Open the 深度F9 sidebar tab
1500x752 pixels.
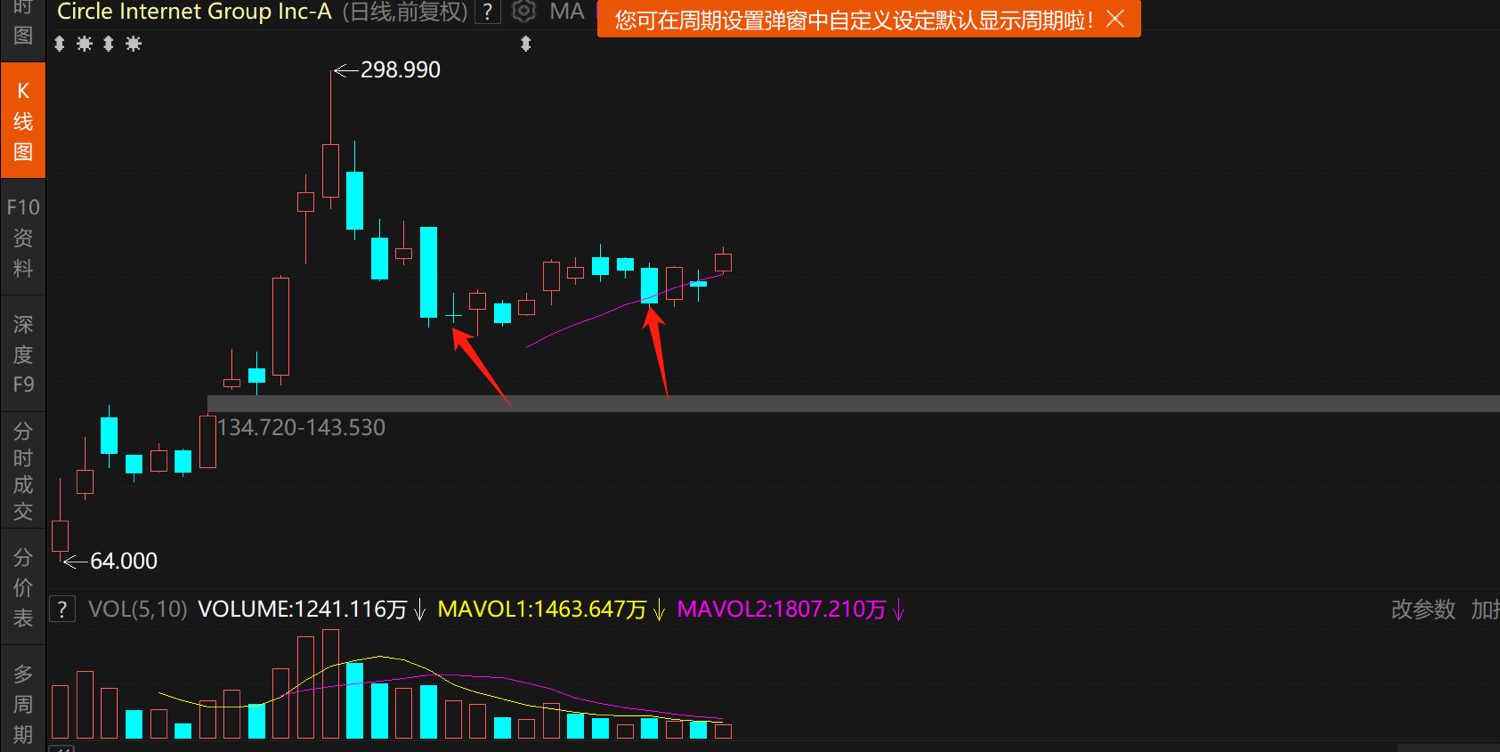coord(23,354)
